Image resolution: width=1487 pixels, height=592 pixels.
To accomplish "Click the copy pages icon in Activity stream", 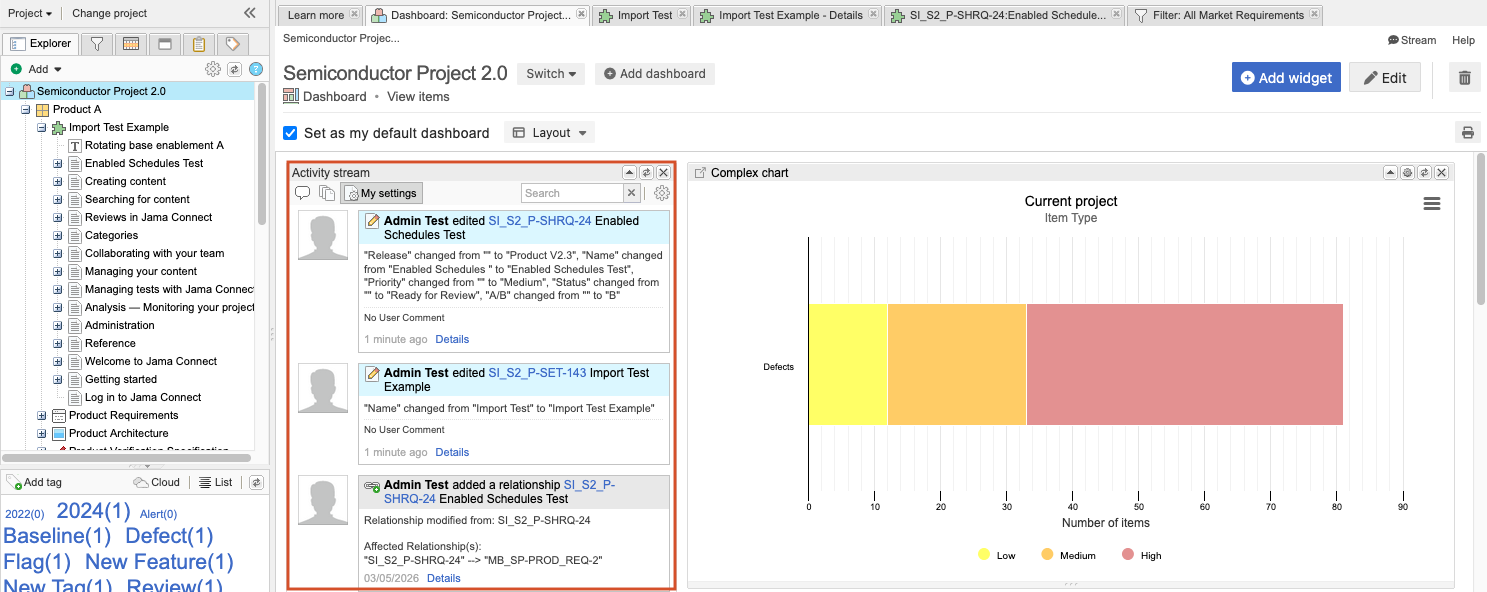I will (327, 193).
